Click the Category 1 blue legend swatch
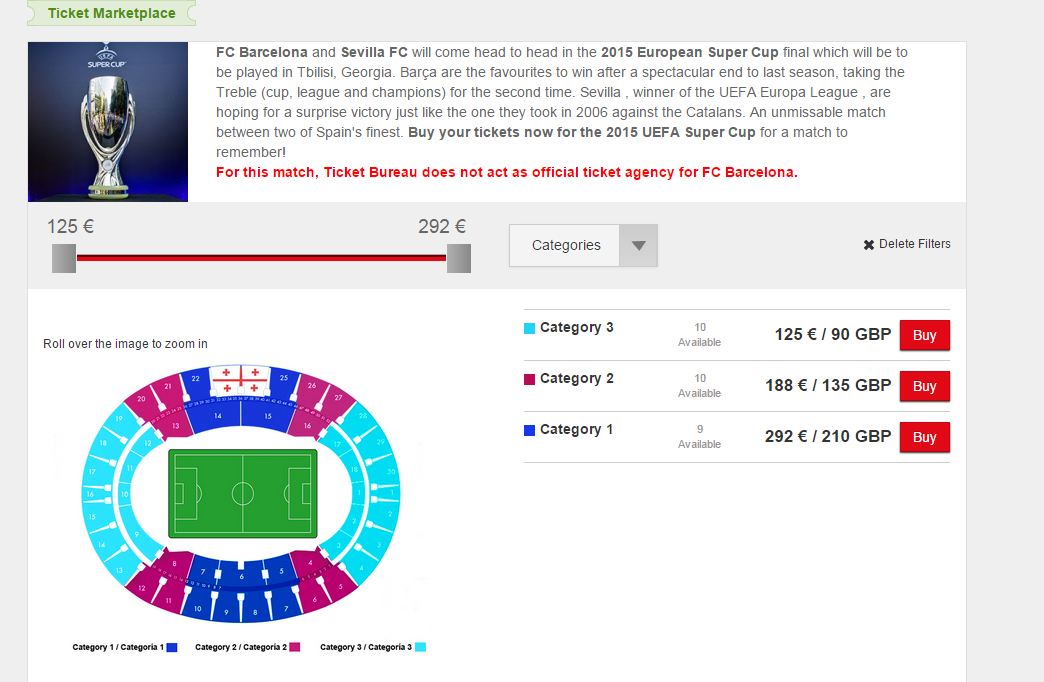The width and height of the screenshot is (1044, 682). [172, 647]
